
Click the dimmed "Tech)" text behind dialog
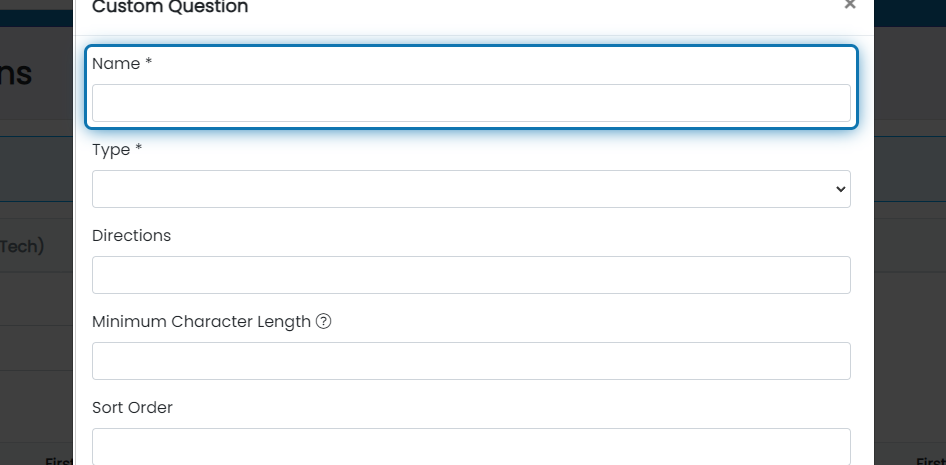(22, 246)
